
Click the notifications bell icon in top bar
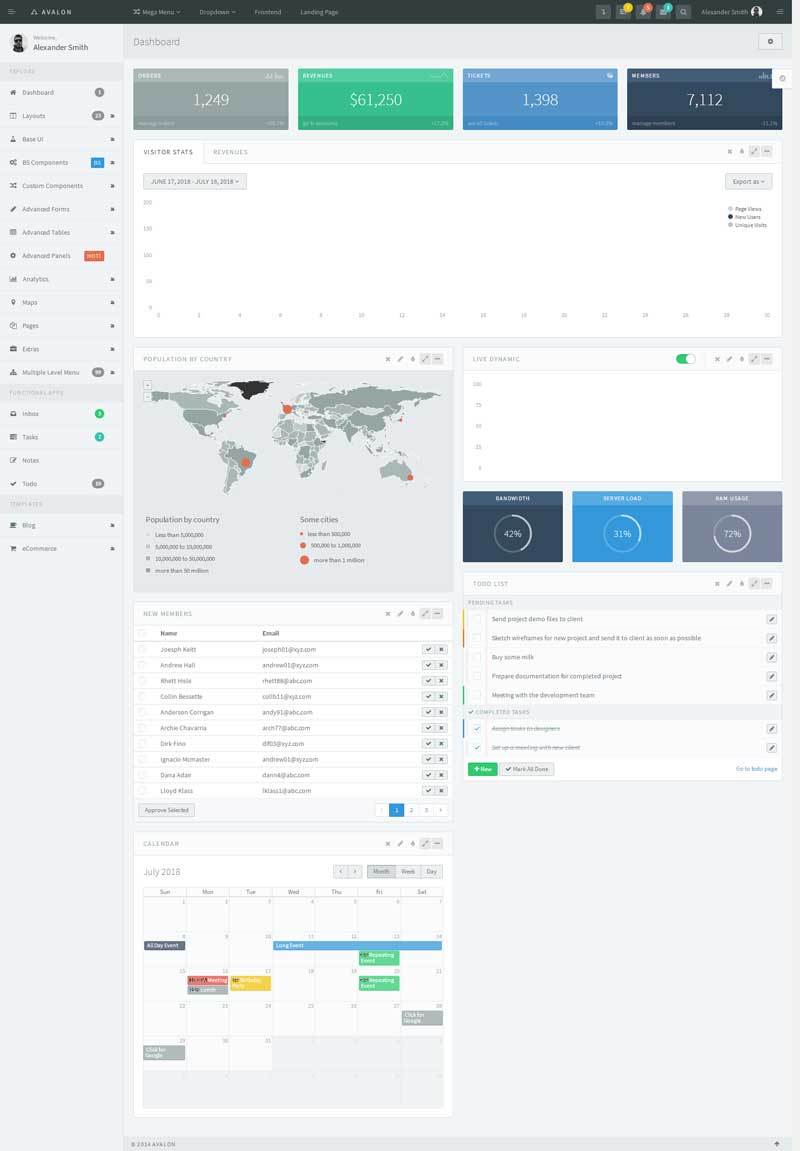(x=643, y=12)
